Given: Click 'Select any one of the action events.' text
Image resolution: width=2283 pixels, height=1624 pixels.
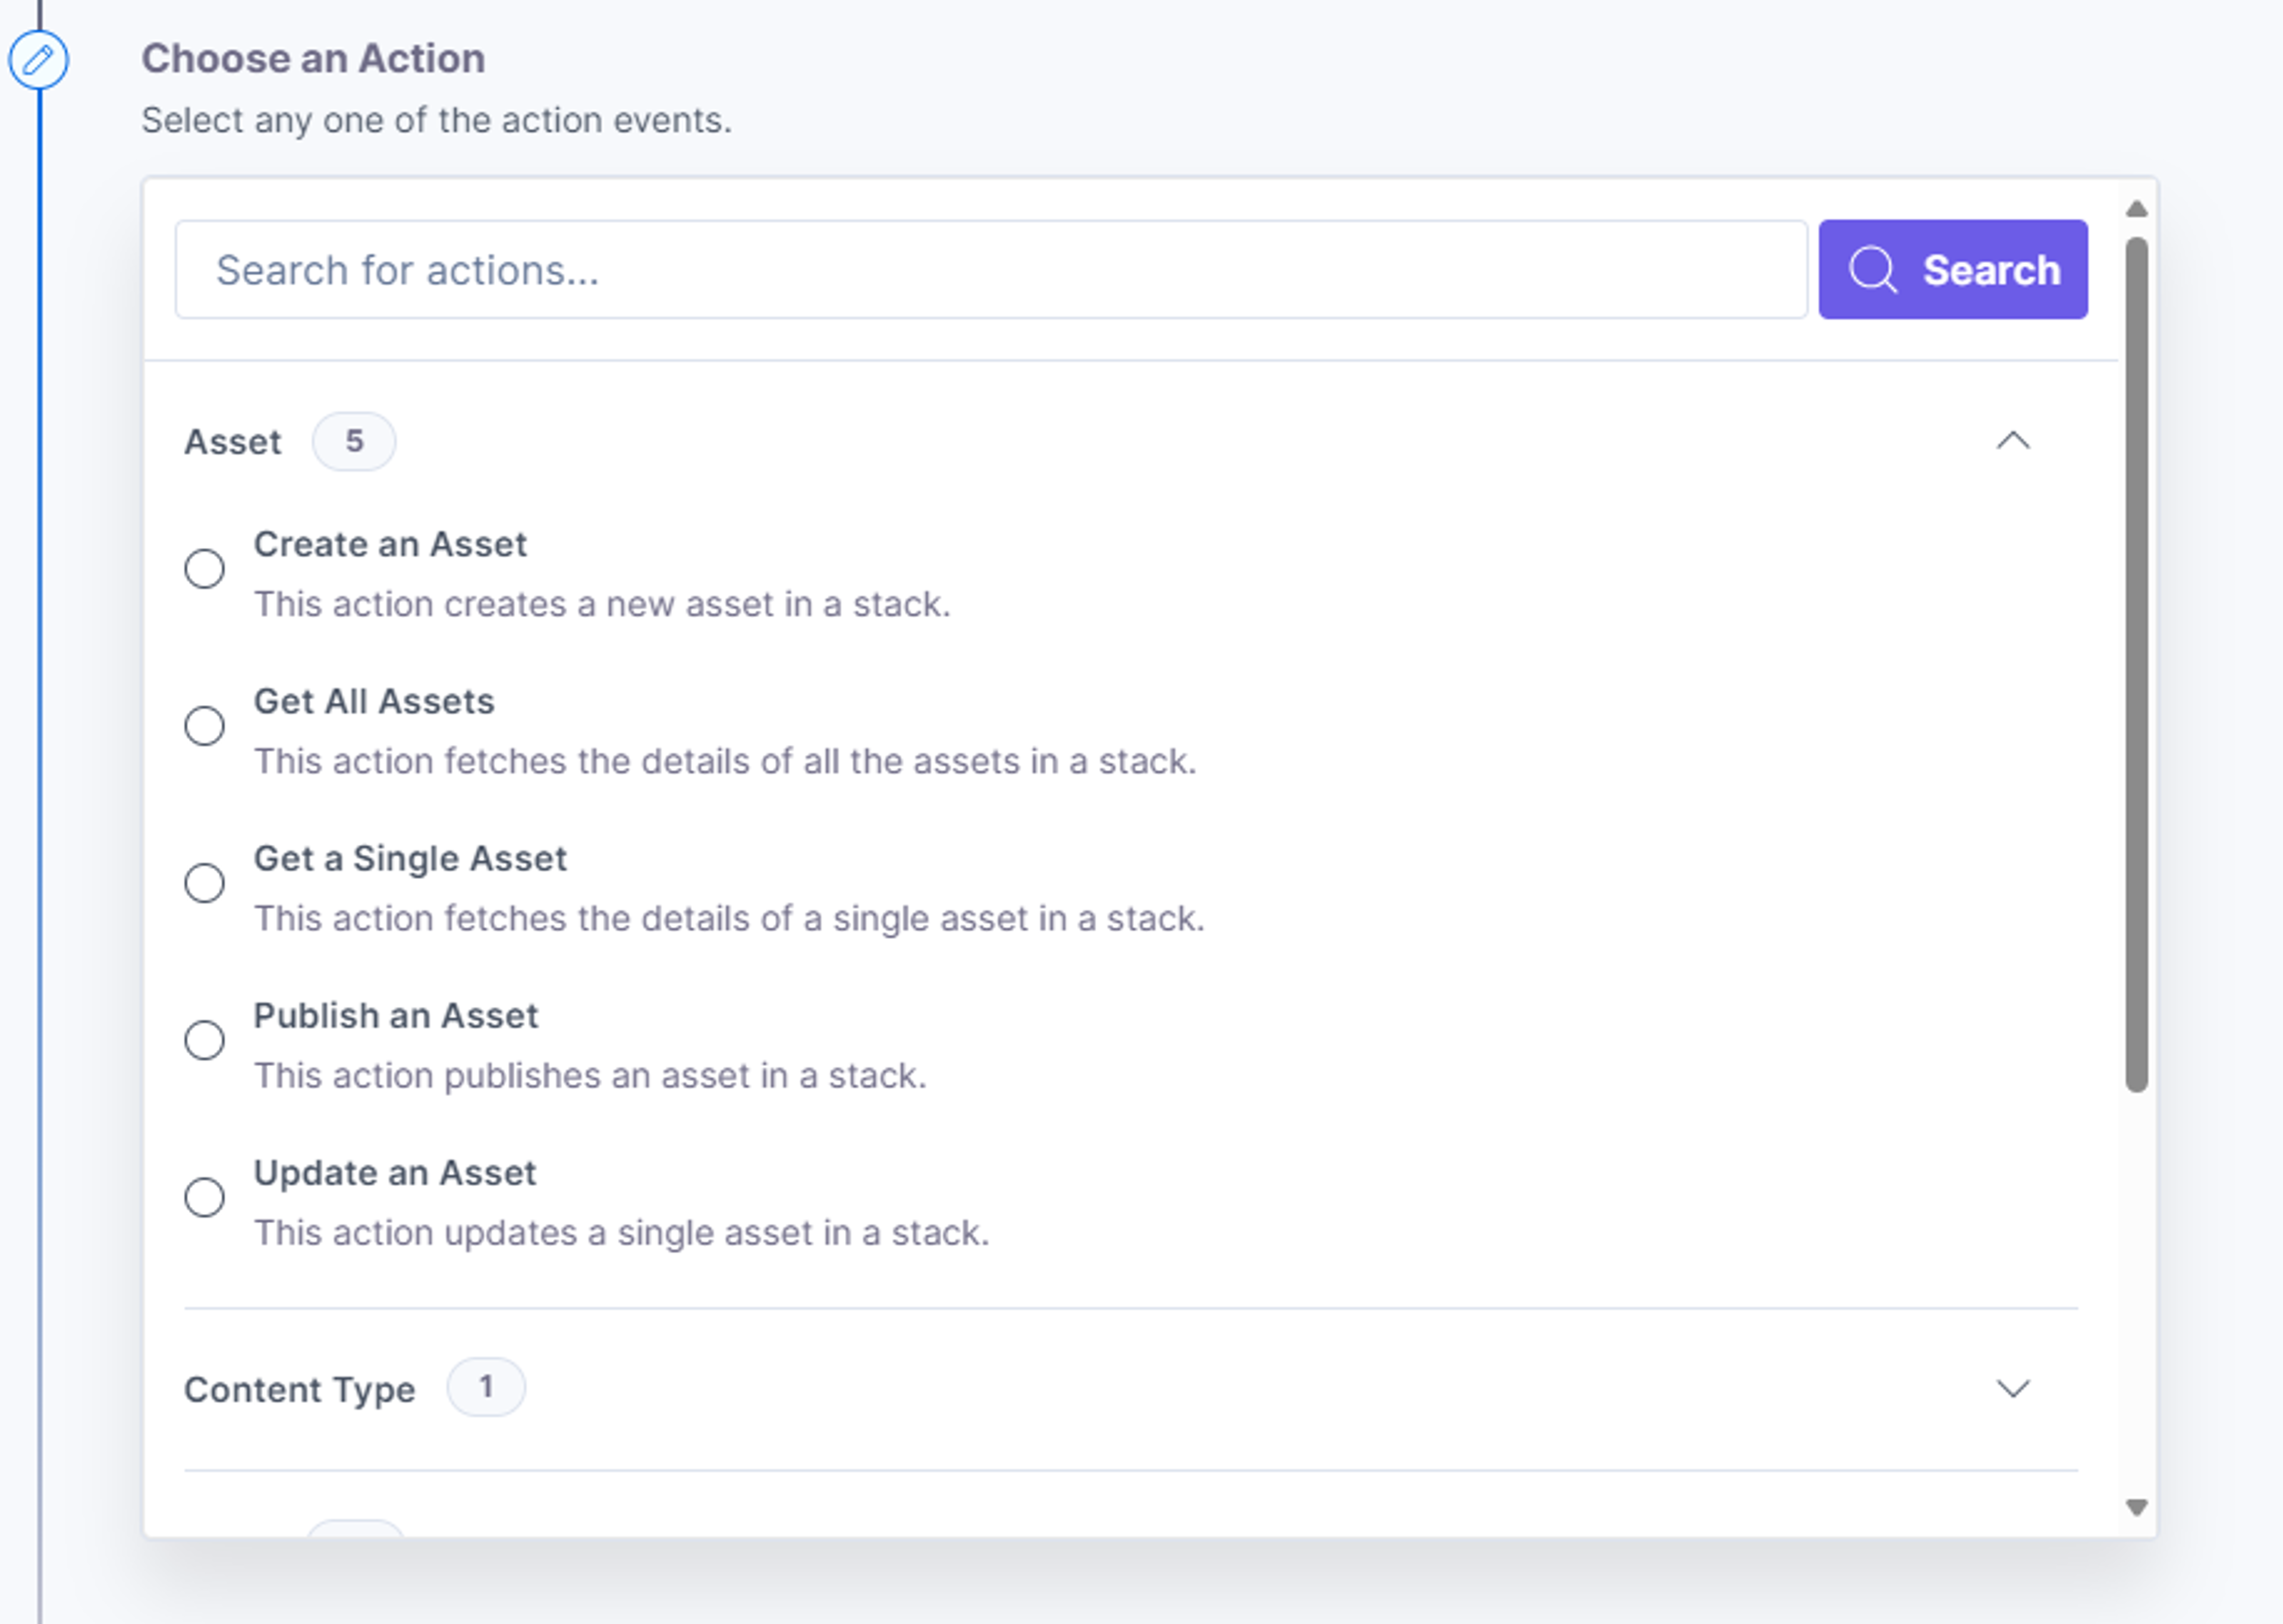Looking at the screenshot, I should [x=437, y=120].
